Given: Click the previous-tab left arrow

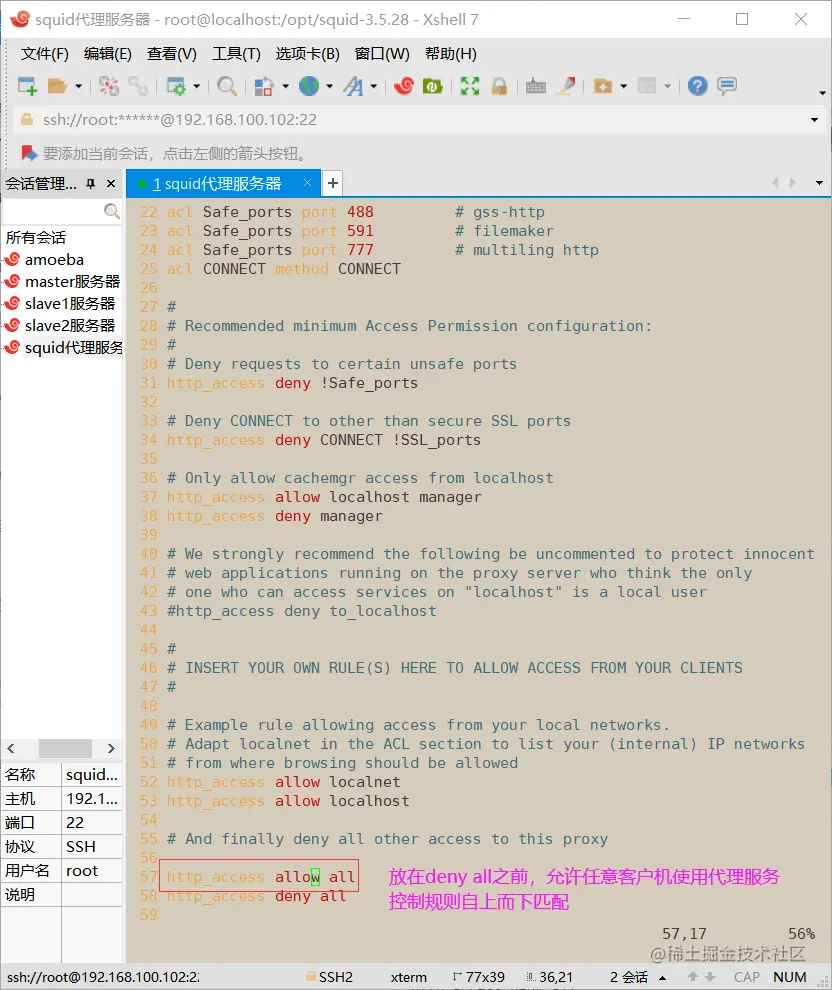Looking at the screenshot, I should point(775,183).
